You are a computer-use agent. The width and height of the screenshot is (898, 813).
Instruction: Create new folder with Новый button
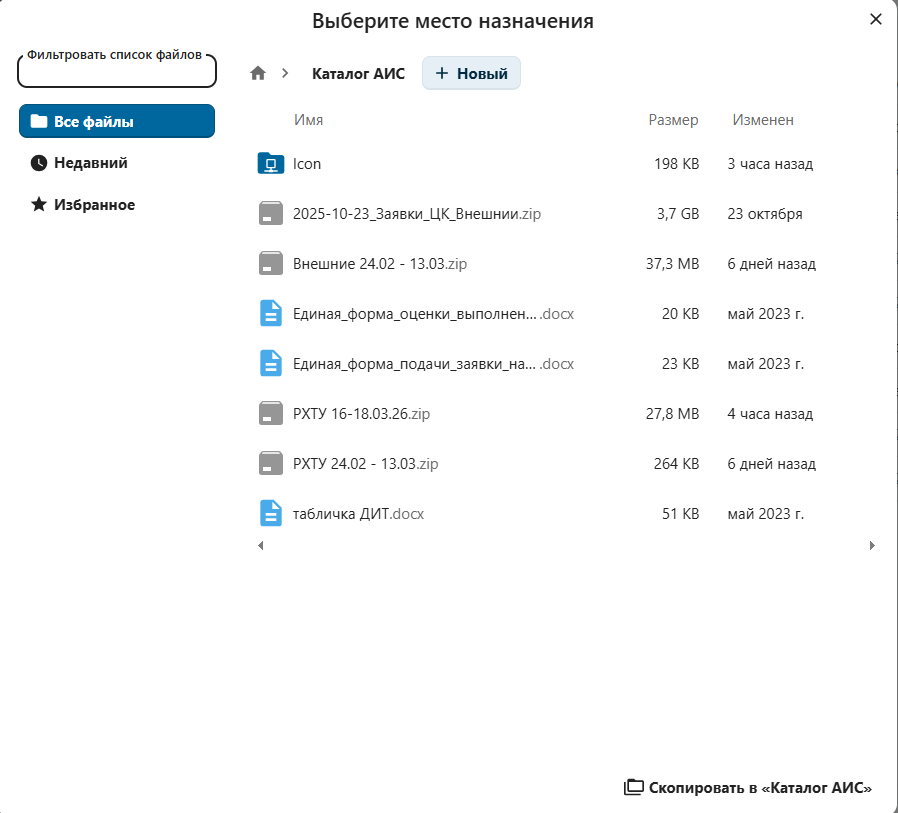click(471, 73)
